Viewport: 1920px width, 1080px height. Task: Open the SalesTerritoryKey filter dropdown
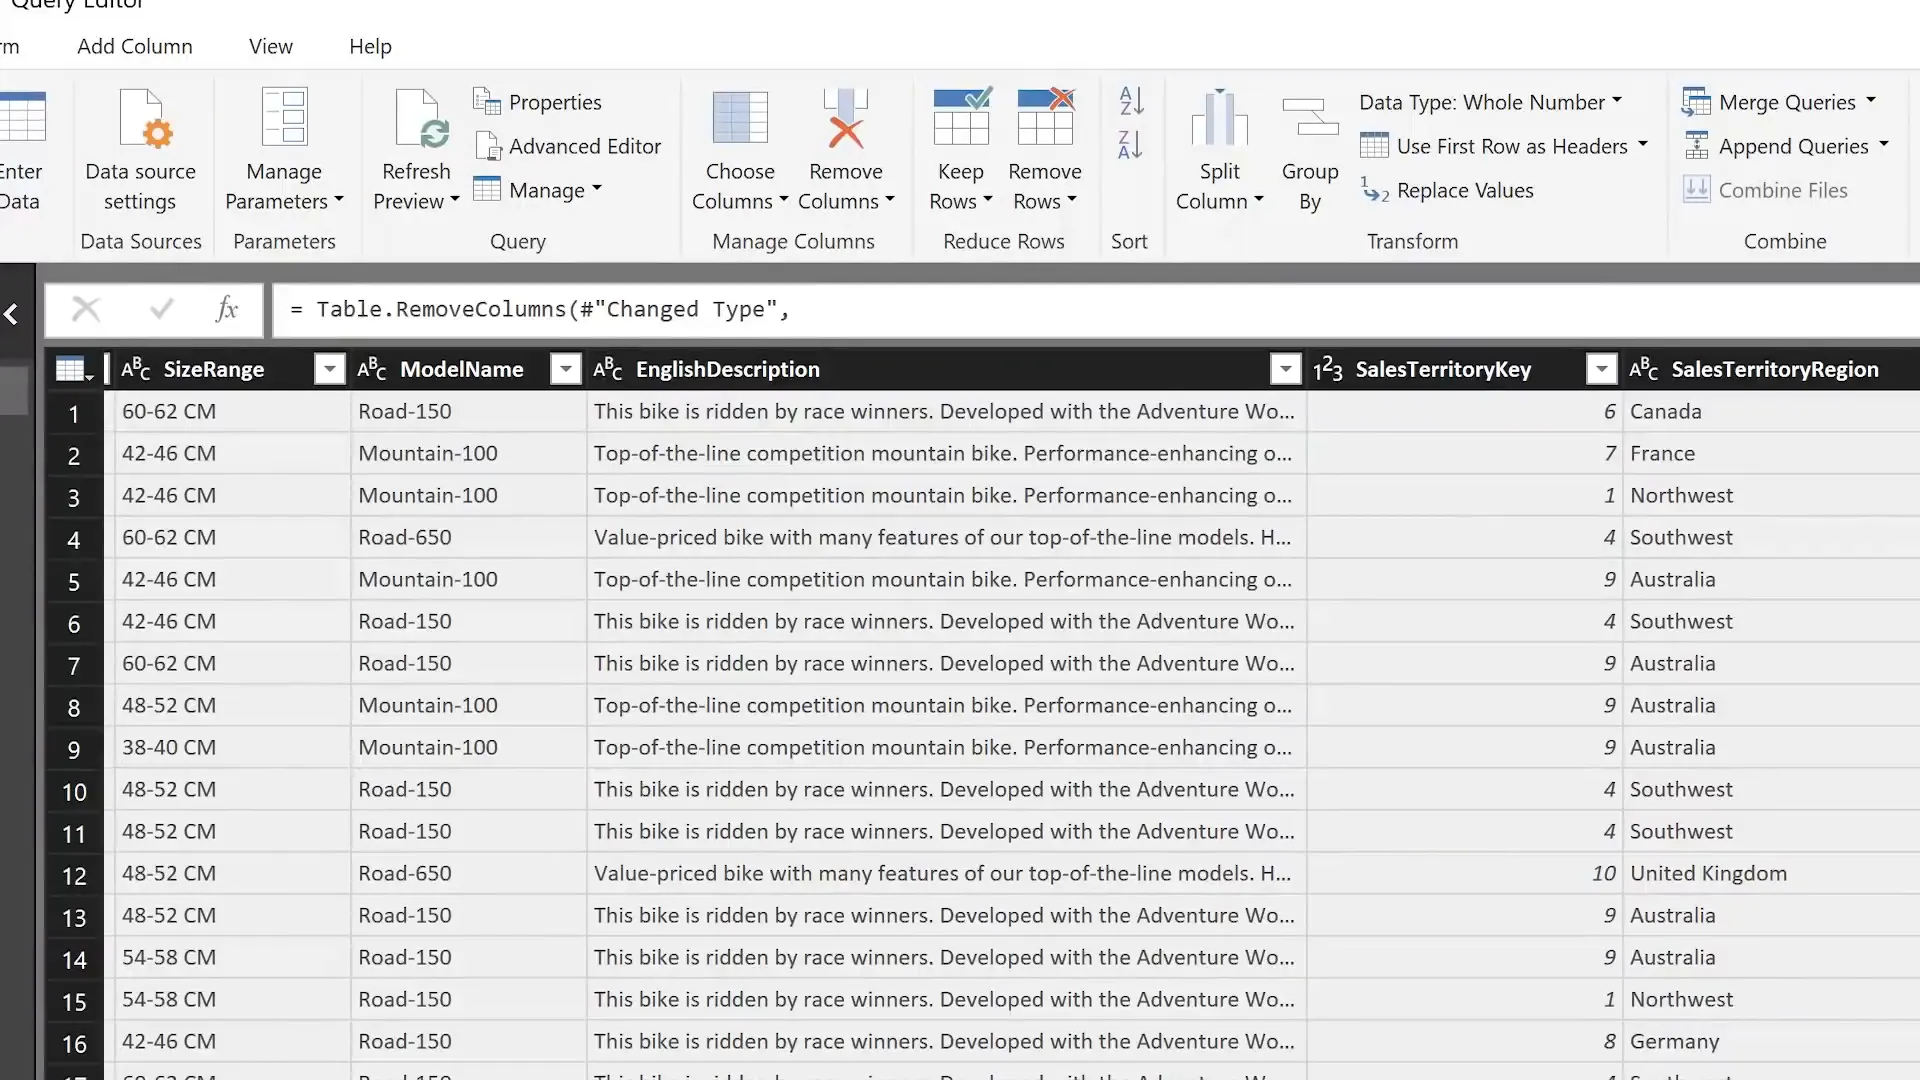click(1601, 369)
